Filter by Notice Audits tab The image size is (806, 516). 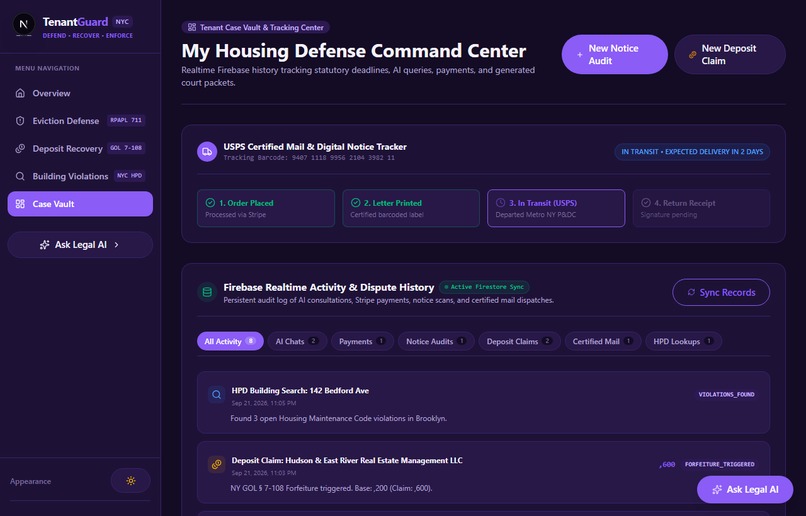[x=436, y=341]
